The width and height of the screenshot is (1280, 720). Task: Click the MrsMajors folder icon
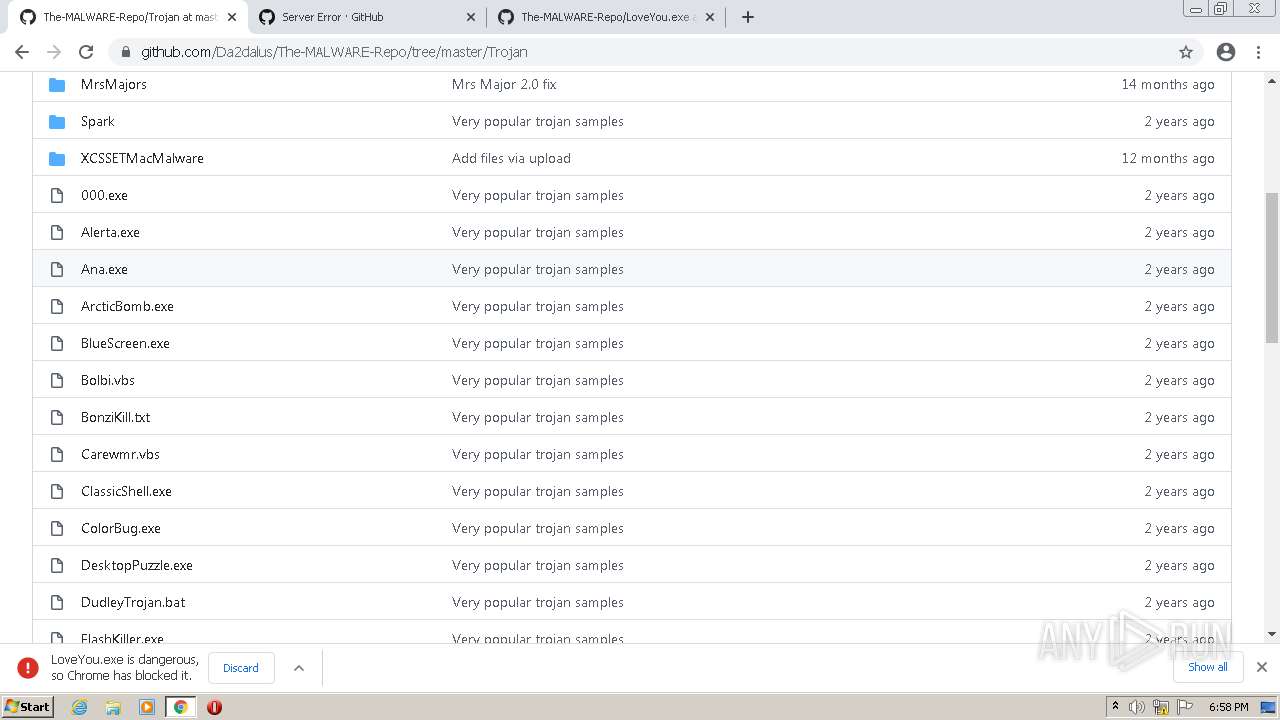pos(57,84)
